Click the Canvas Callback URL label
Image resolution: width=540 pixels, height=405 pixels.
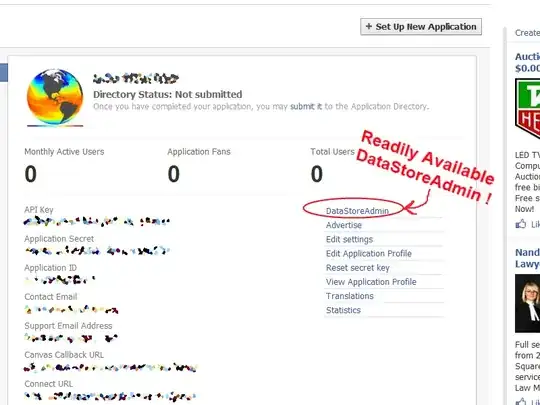tap(64, 355)
